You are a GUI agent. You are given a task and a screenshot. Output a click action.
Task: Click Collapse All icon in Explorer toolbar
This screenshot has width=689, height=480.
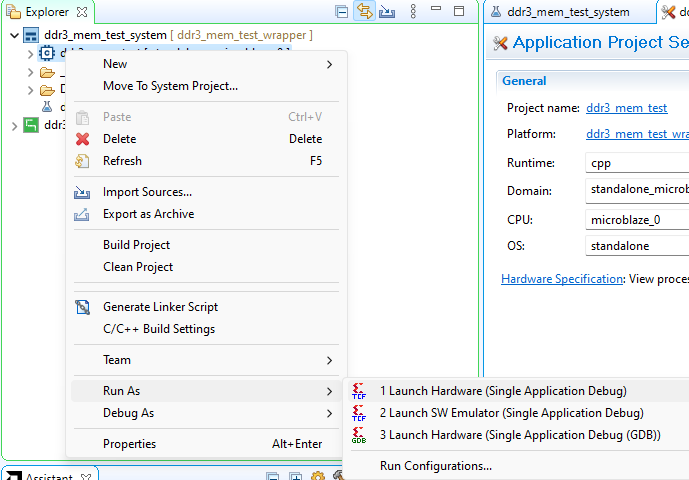[x=342, y=12]
